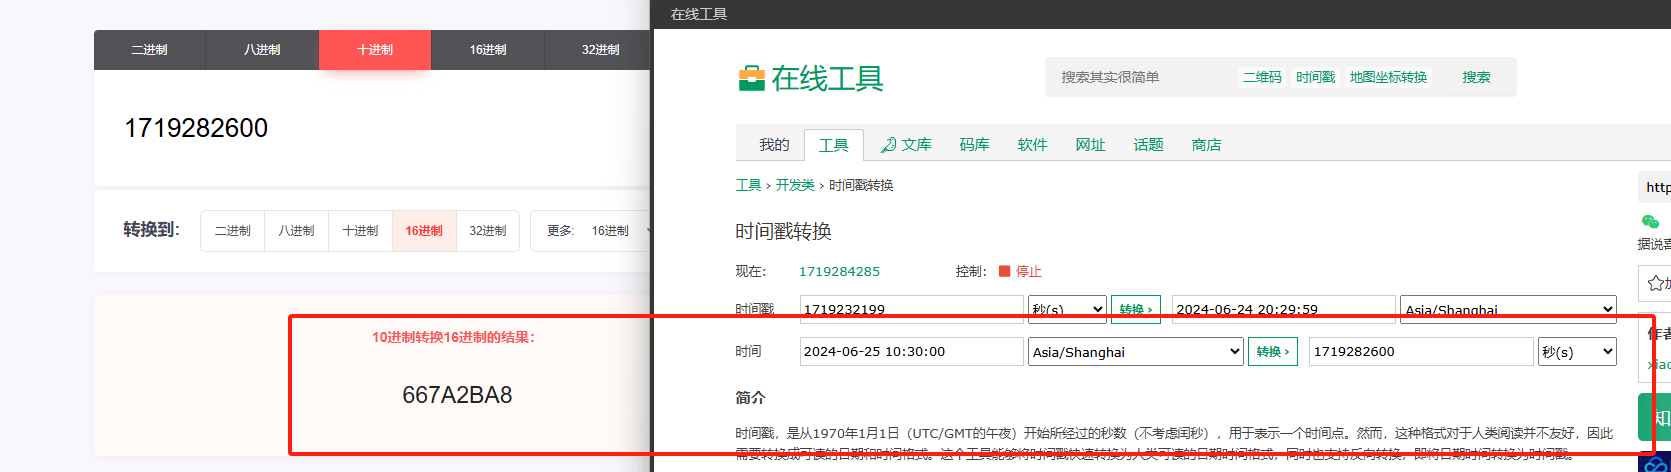Click the 开发类 breadcrumb link
The image size is (1671, 472).
point(795,185)
